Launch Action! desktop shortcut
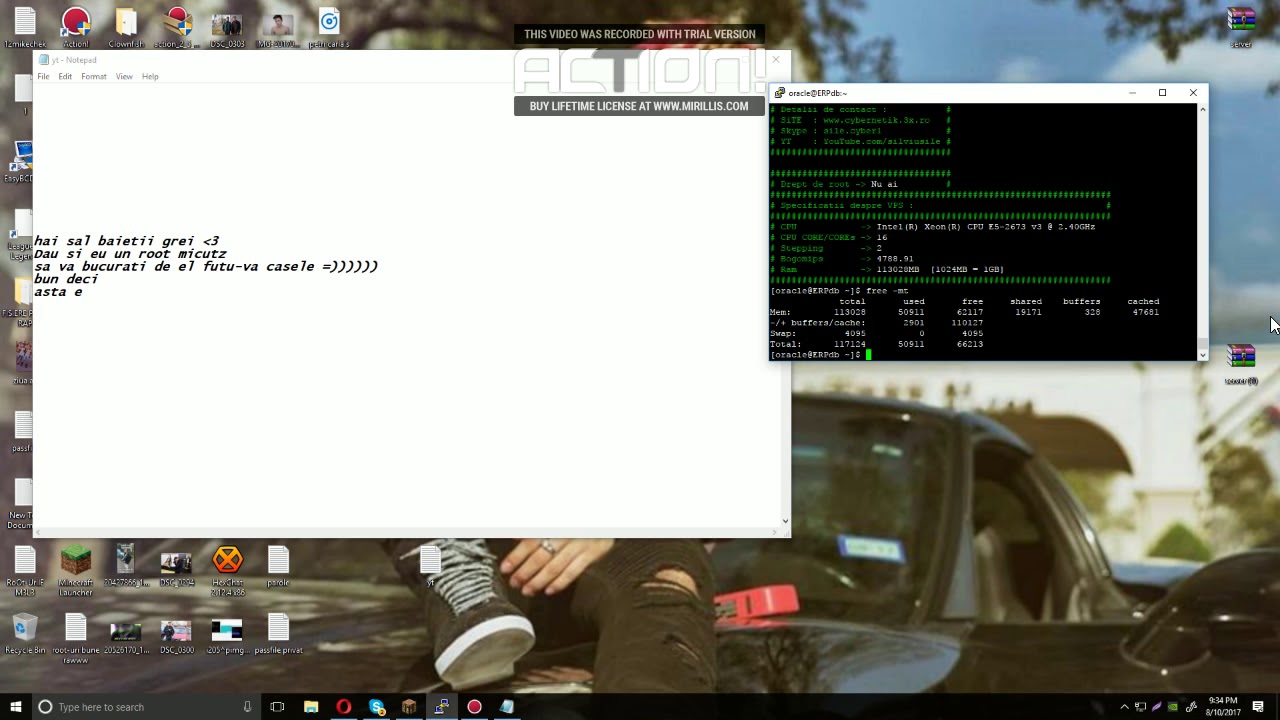The width and height of the screenshot is (1280, 720). pos(76,28)
